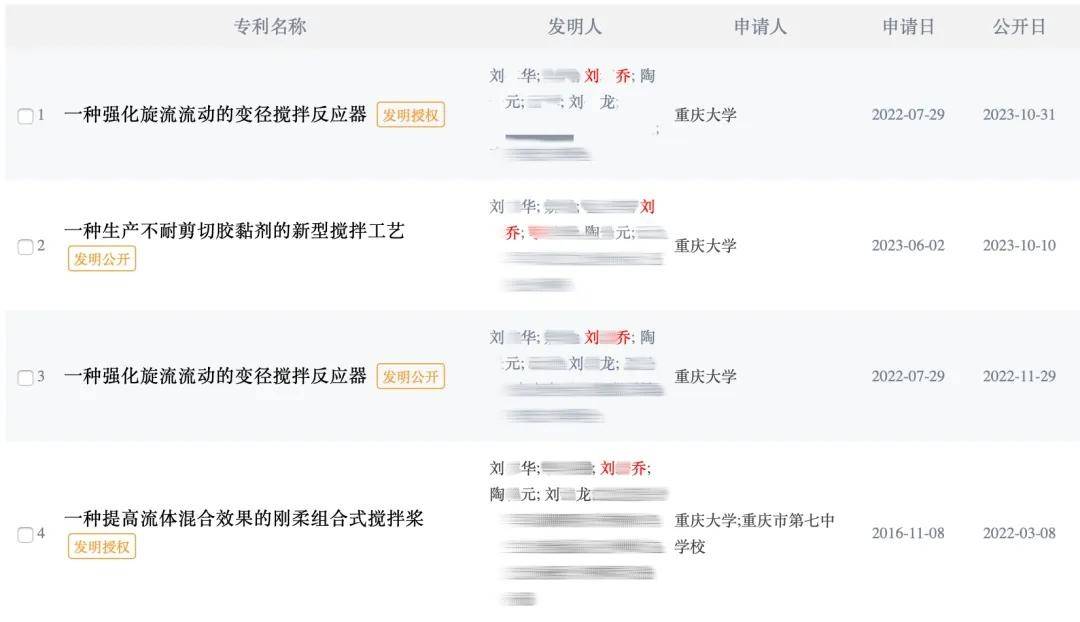
Task: Check the checkbox for patent row 1
Action: coord(25,114)
